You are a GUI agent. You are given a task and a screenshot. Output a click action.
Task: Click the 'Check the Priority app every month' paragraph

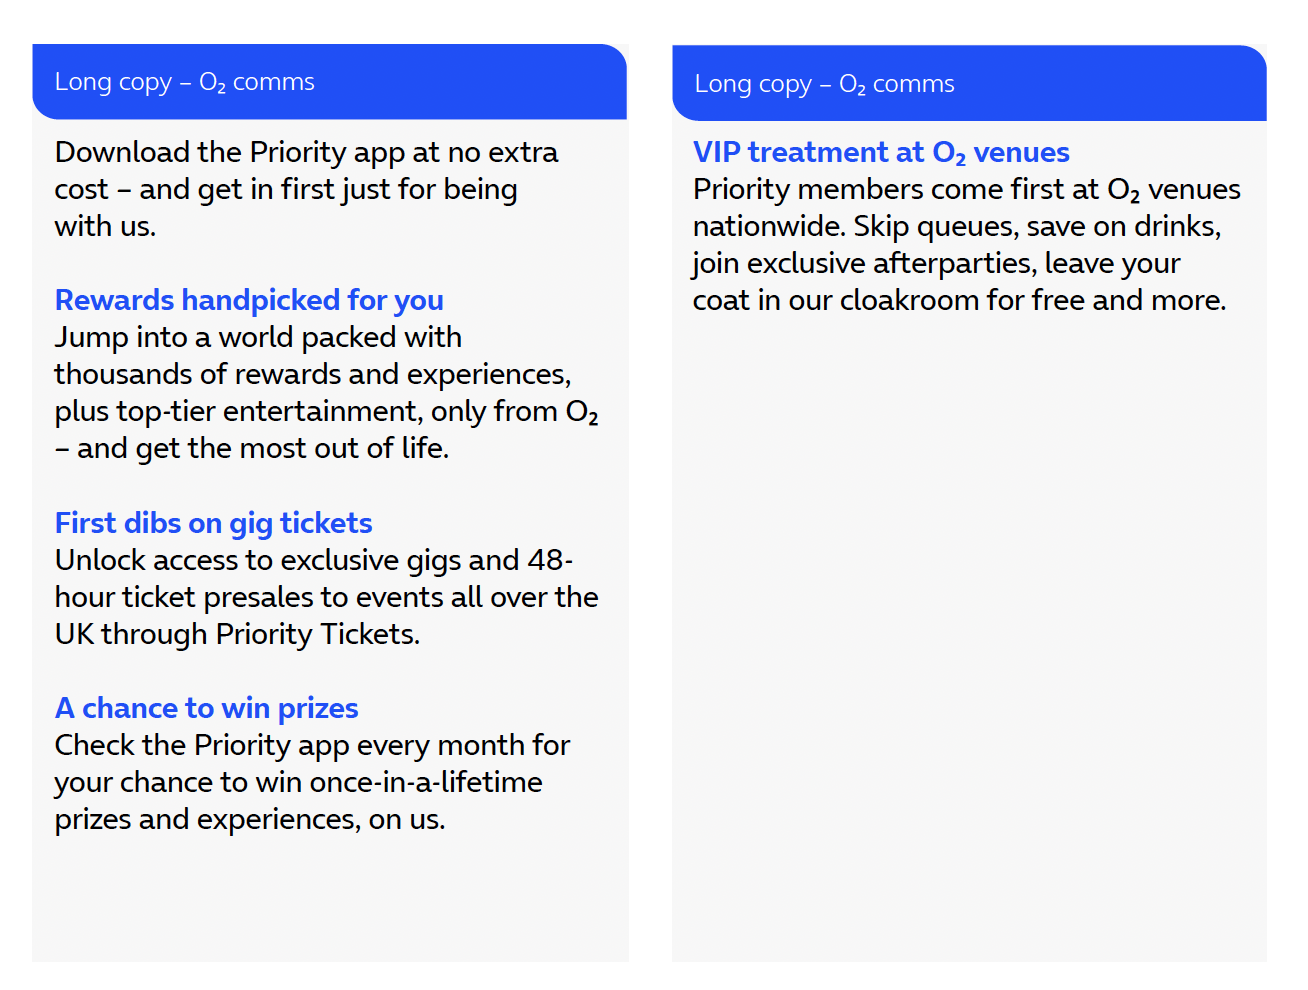click(x=312, y=782)
